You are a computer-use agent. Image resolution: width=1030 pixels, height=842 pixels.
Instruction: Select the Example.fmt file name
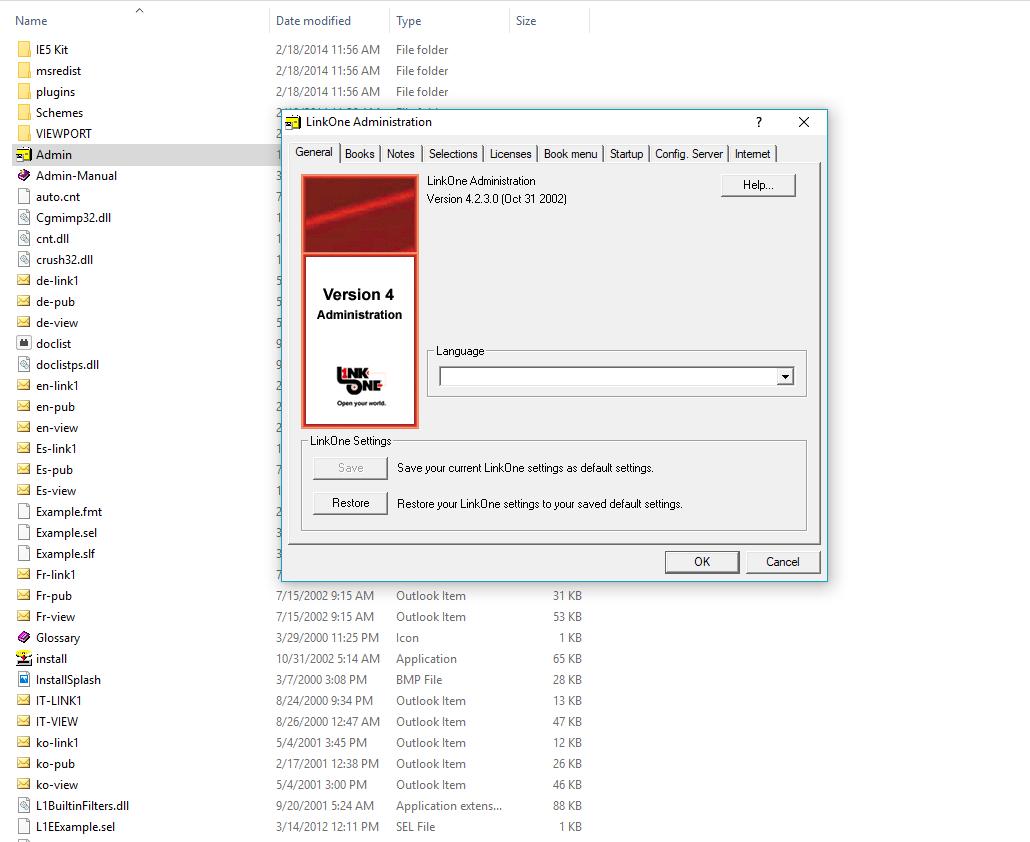click(69, 512)
